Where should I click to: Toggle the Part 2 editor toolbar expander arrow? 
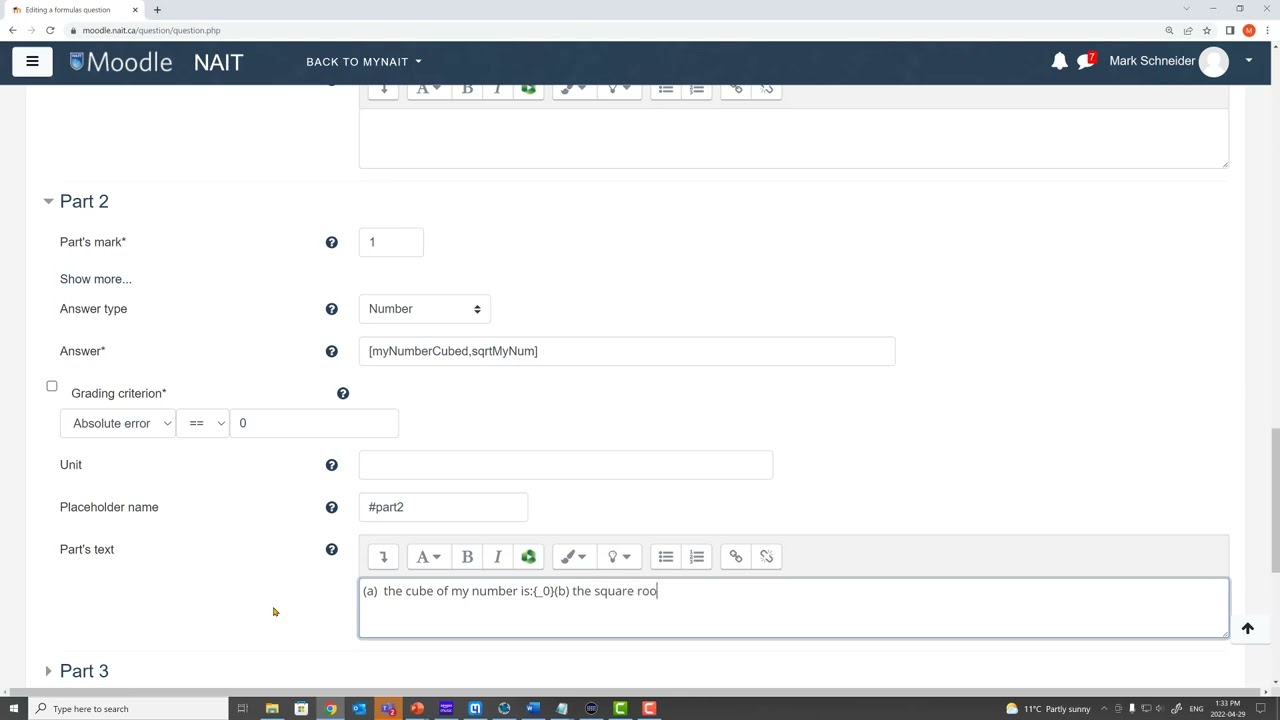[x=383, y=557]
